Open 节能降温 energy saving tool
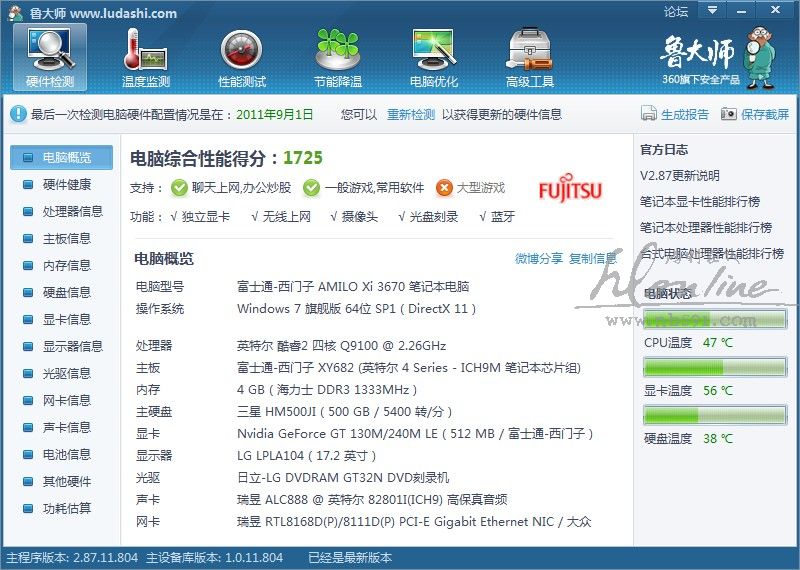This screenshot has height=570, width=800. pos(338,58)
